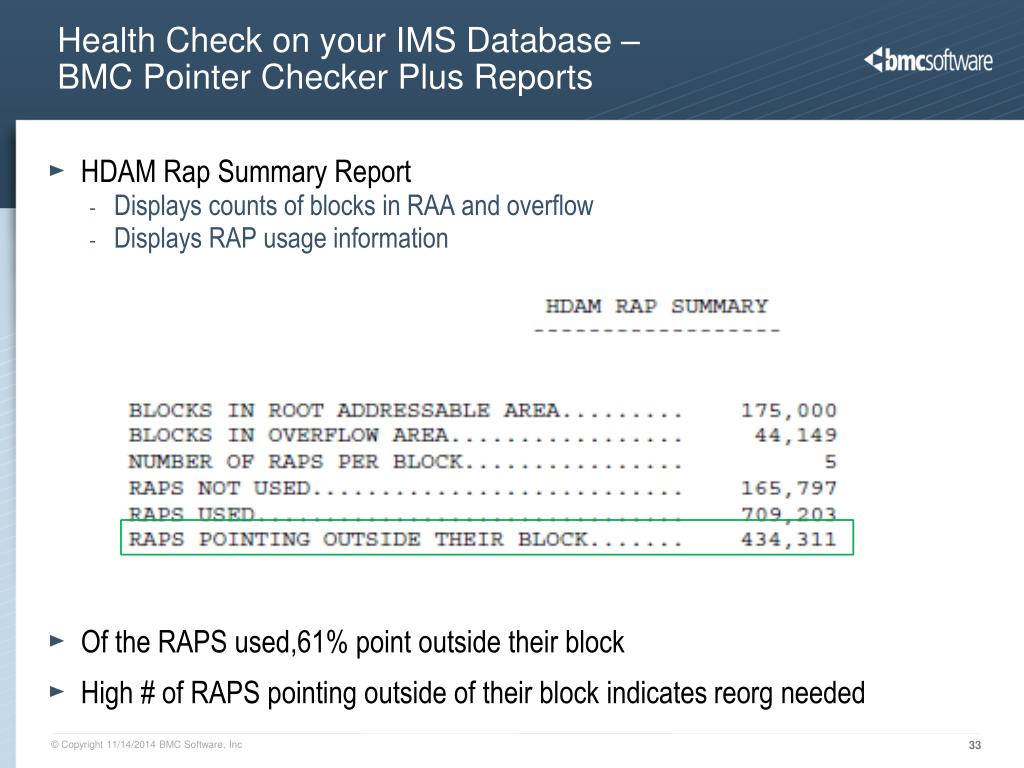This screenshot has height=768, width=1024.
Task: Select the value 44,149
Action: click(x=795, y=436)
